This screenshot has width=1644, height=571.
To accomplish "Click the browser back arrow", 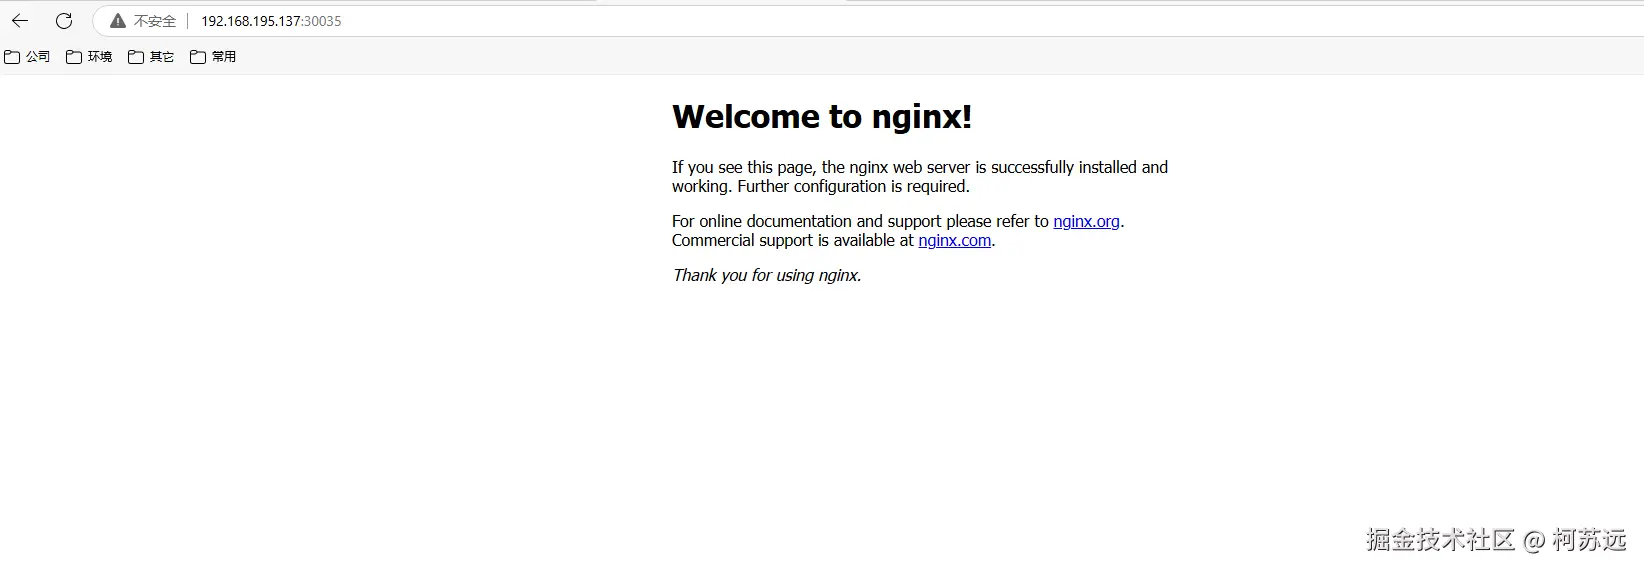I will 20,21.
